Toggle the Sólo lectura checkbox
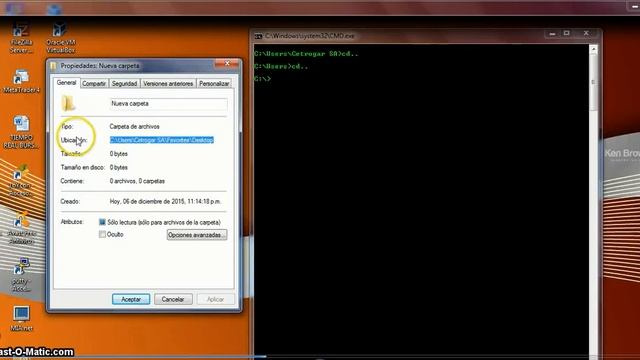Image resolution: width=640 pixels, height=360 pixels. [102, 222]
